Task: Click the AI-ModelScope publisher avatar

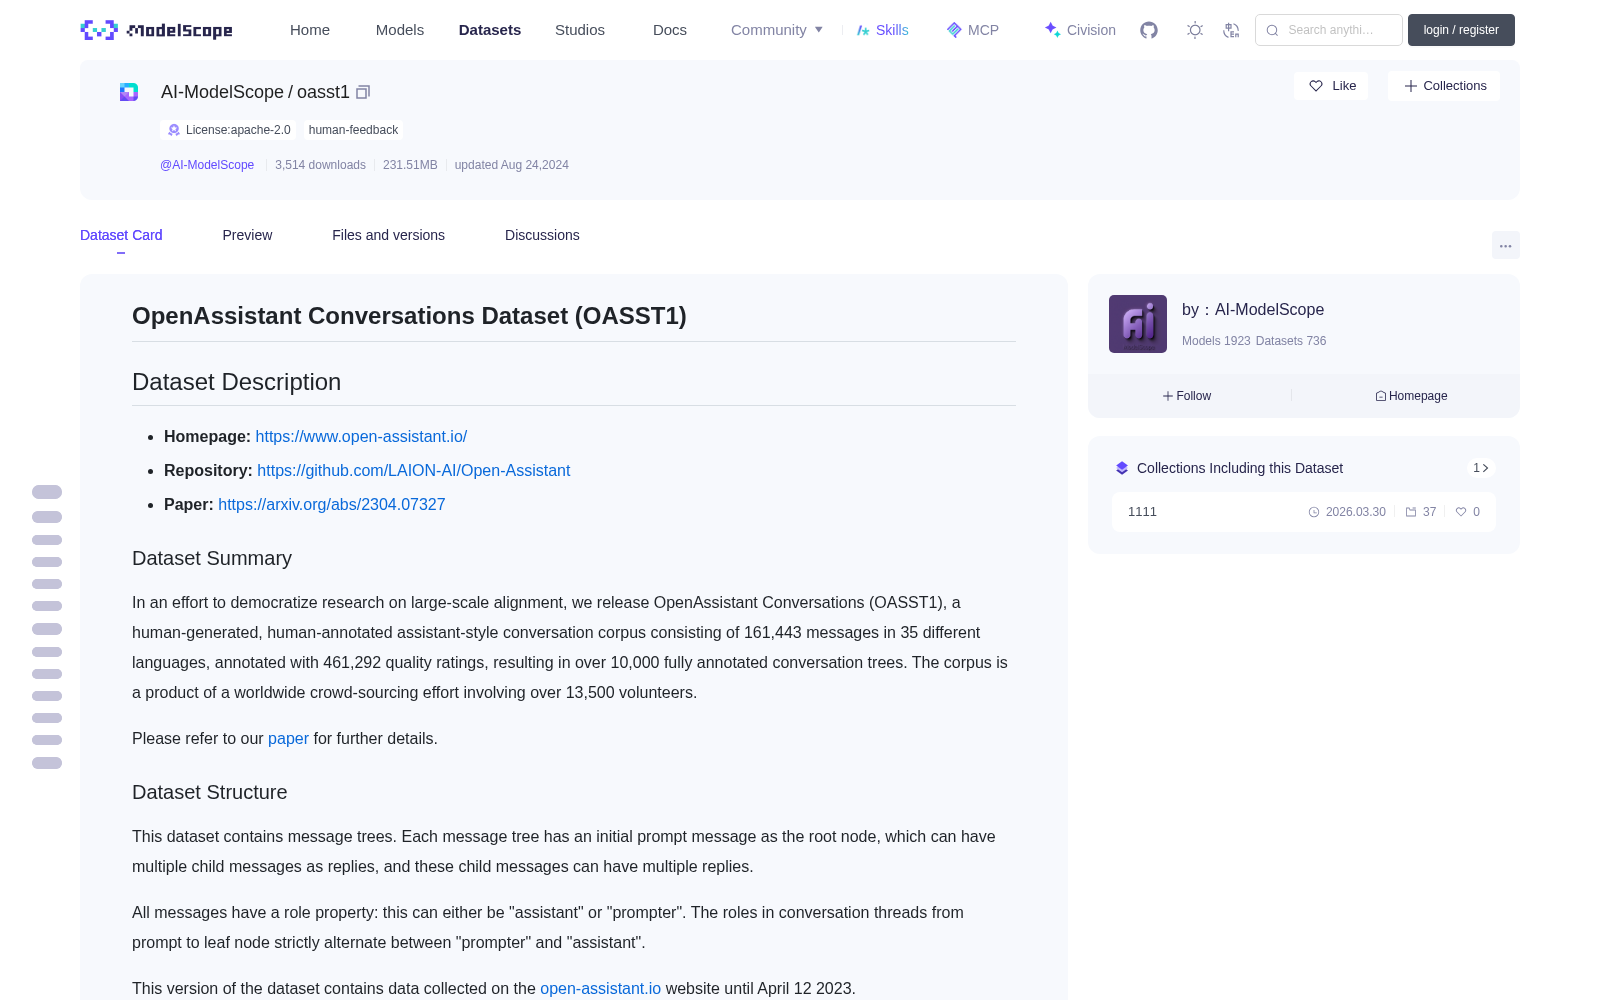Action: pos(1138,324)
